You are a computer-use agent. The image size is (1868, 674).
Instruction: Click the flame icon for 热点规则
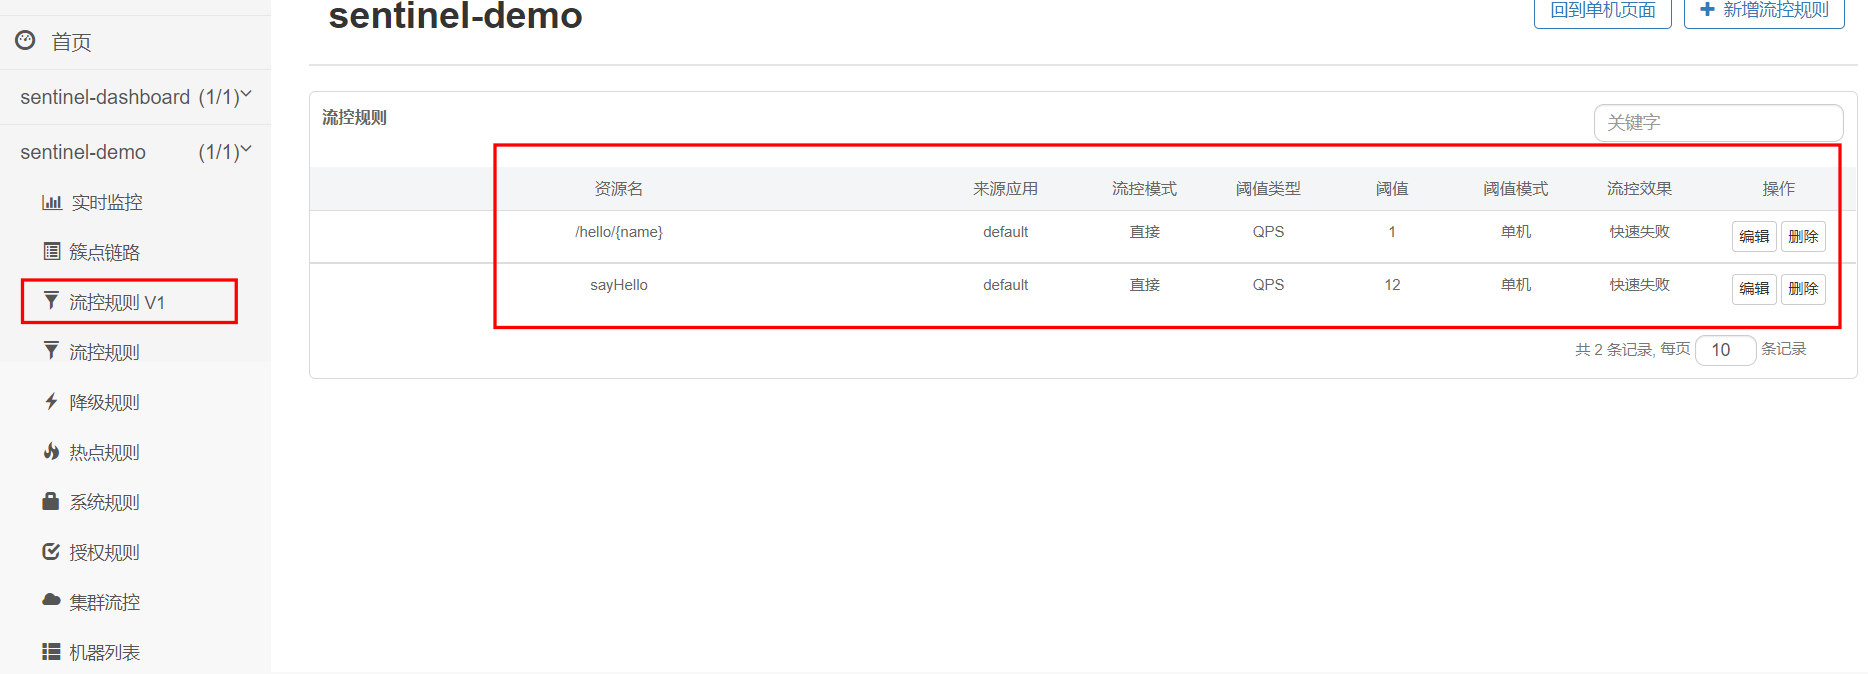[x=51, y=451]
